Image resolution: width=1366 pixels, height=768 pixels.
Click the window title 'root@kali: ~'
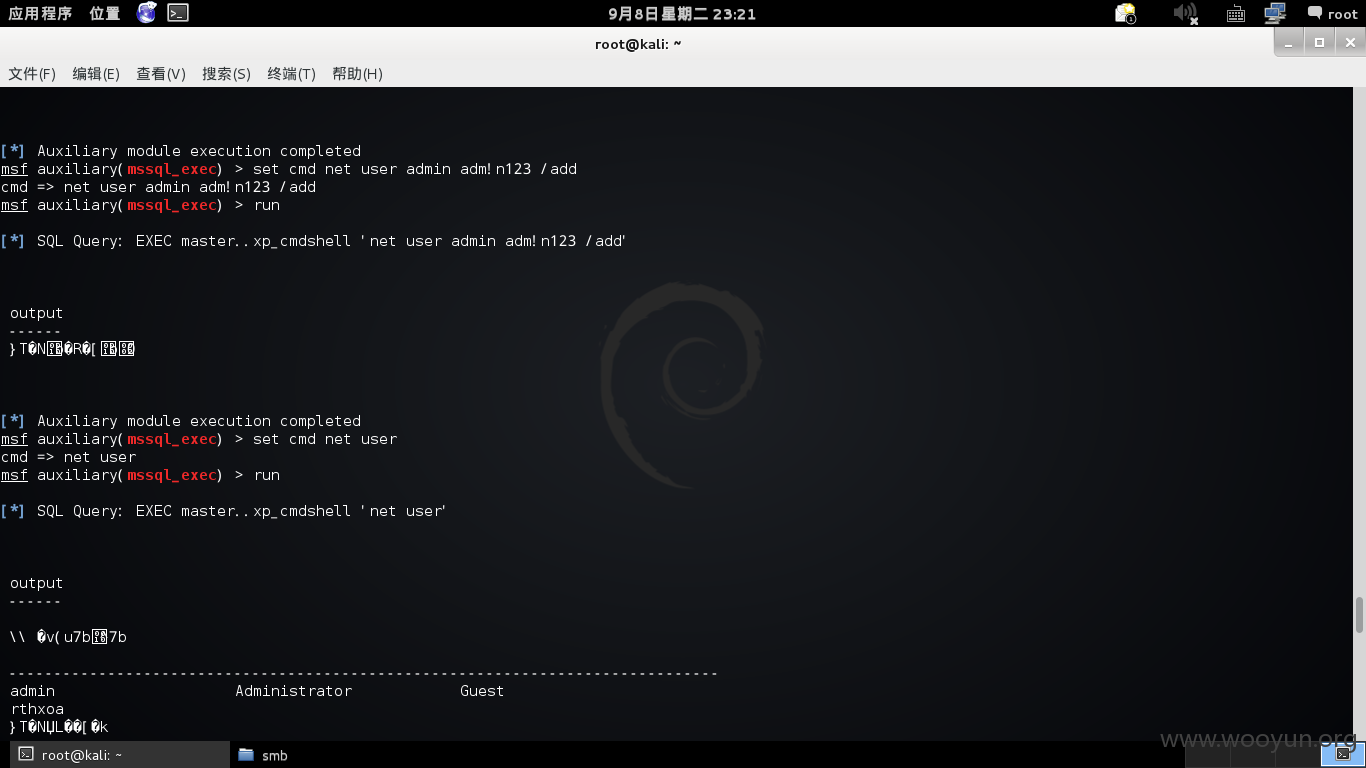pos(638,44)
